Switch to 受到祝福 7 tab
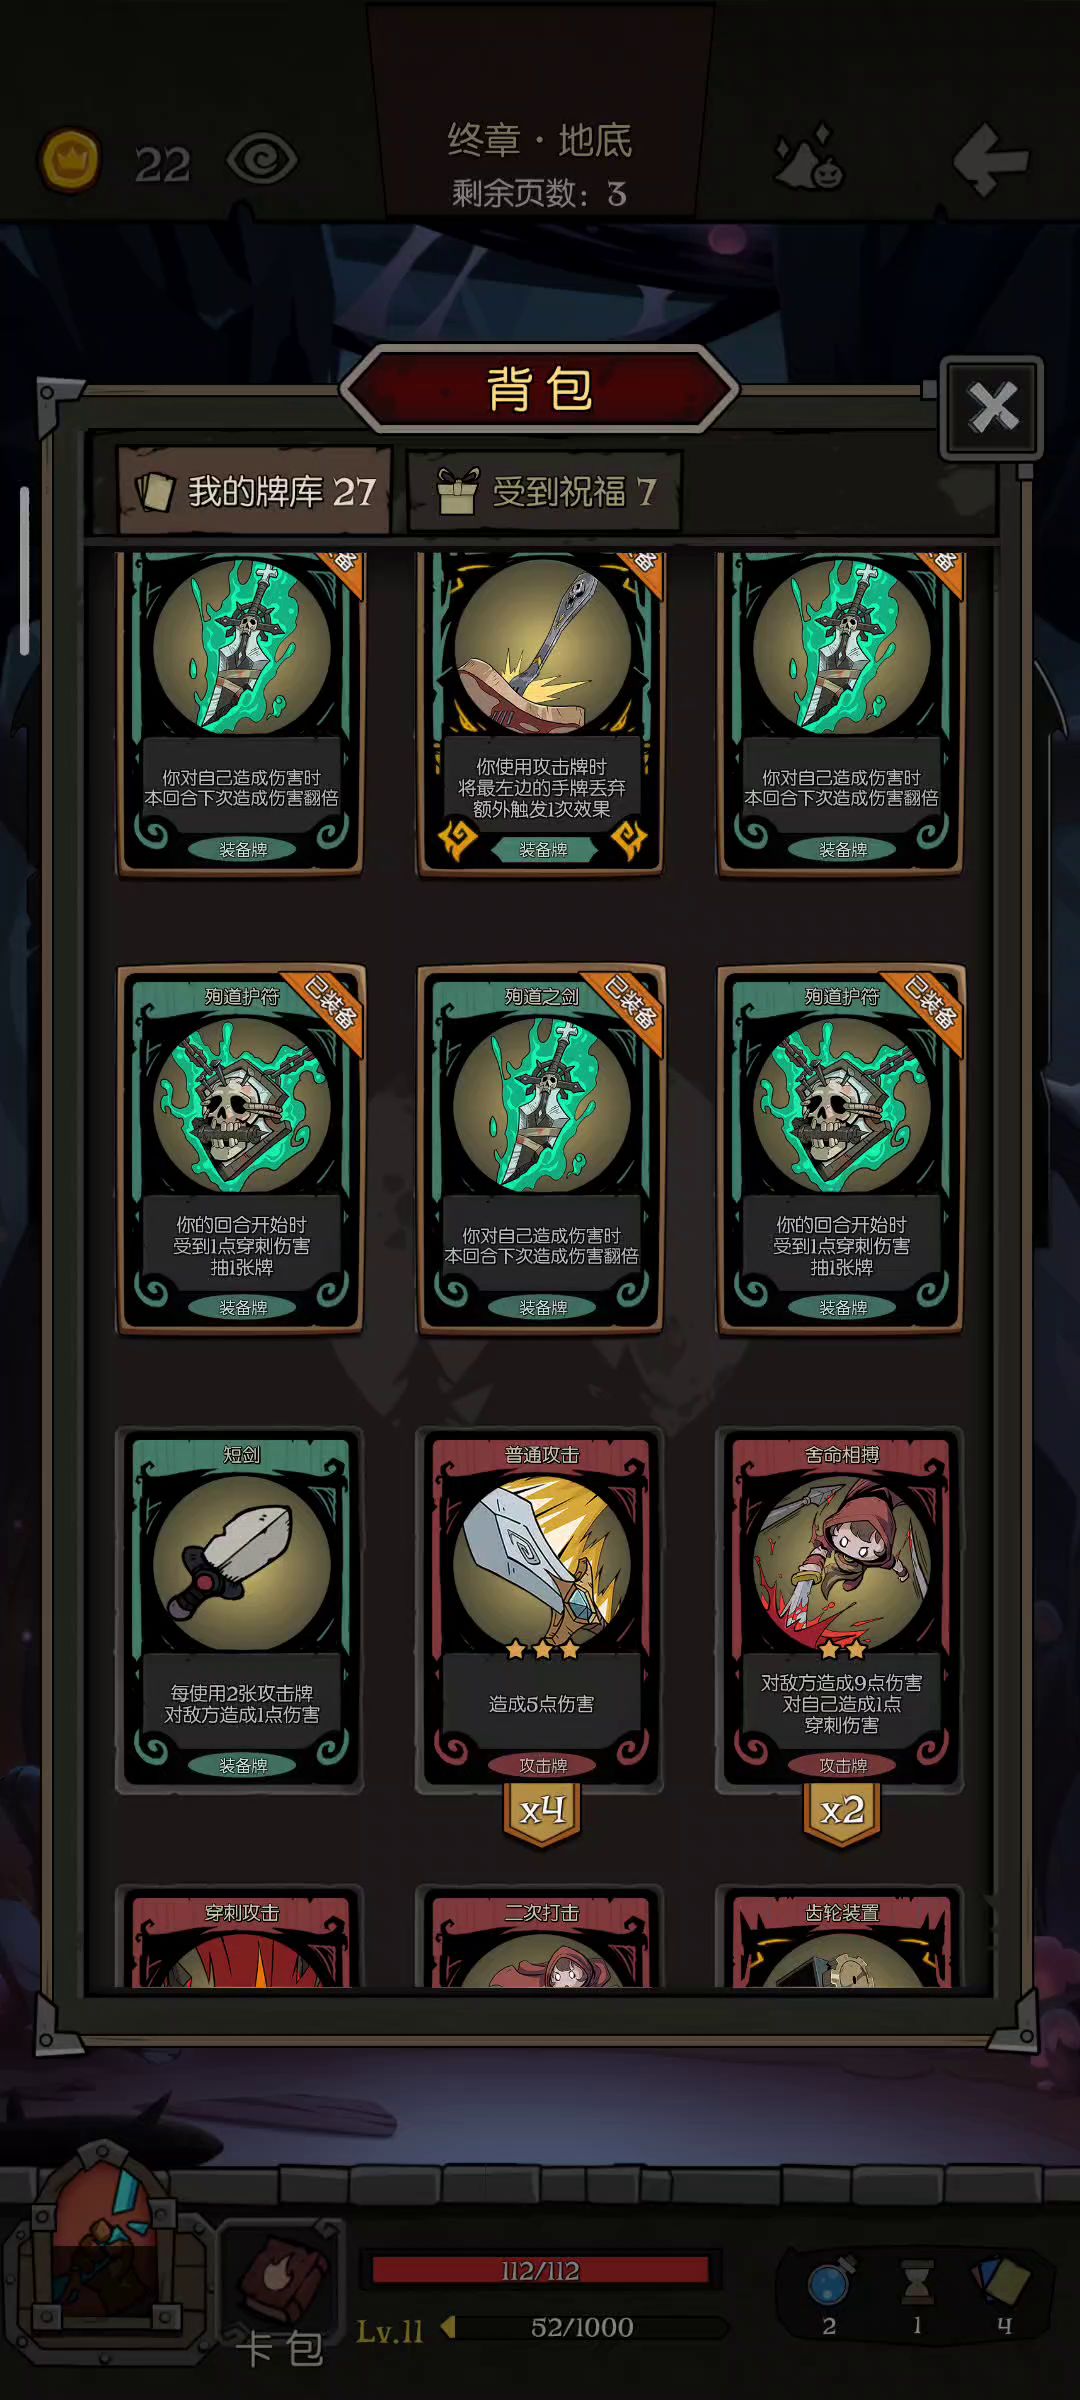 point(545,491)
